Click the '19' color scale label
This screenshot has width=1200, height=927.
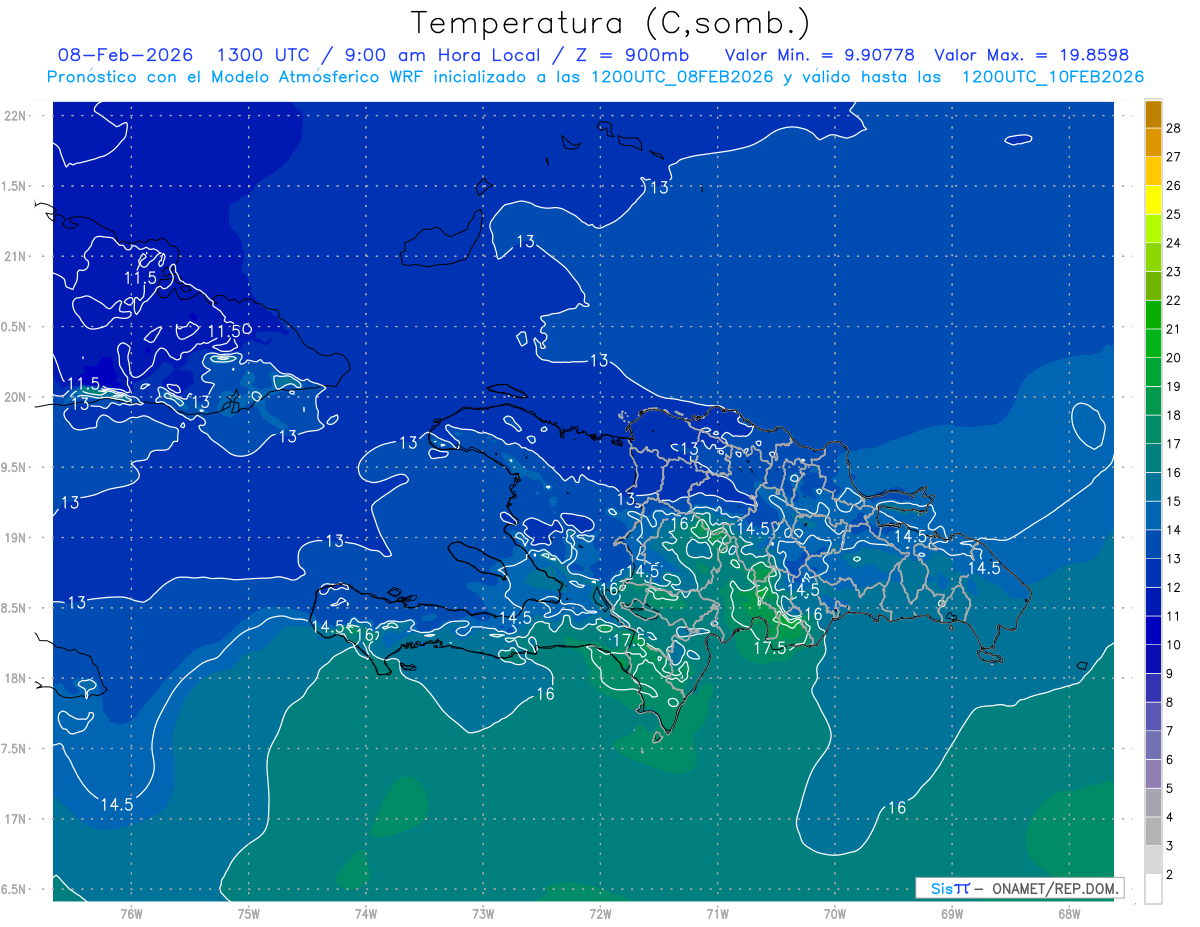1174,386
